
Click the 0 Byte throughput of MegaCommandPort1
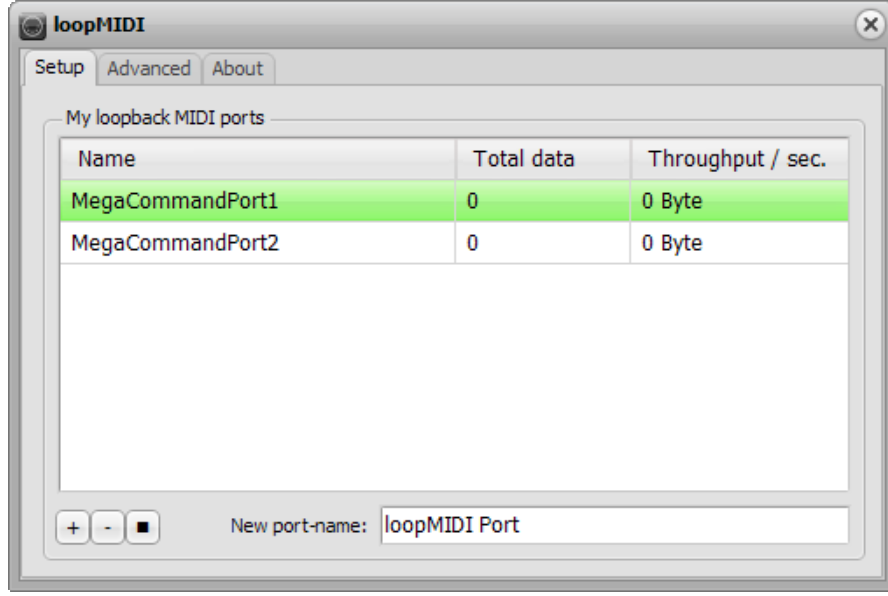point(737,201)
